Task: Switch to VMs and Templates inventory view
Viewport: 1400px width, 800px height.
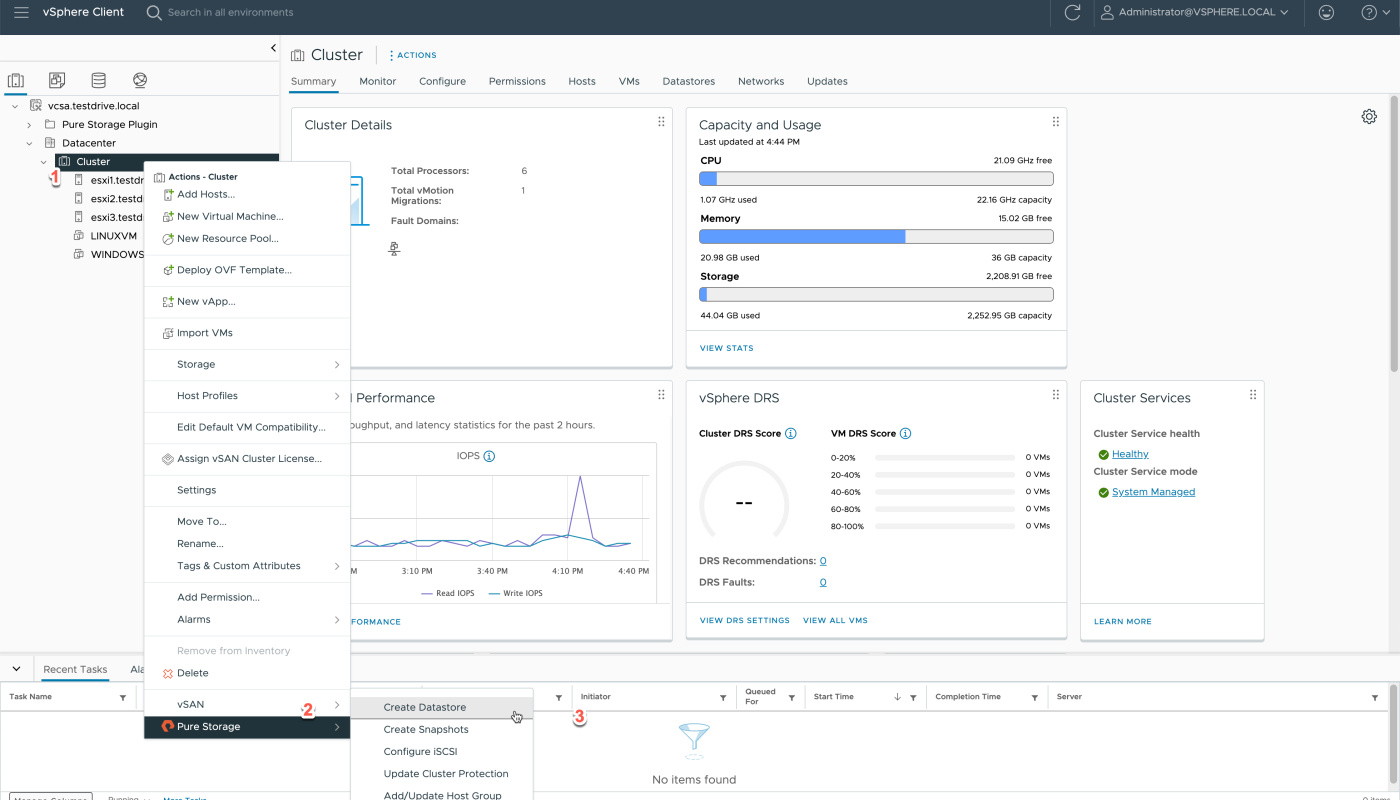Action: pos(57,80)
